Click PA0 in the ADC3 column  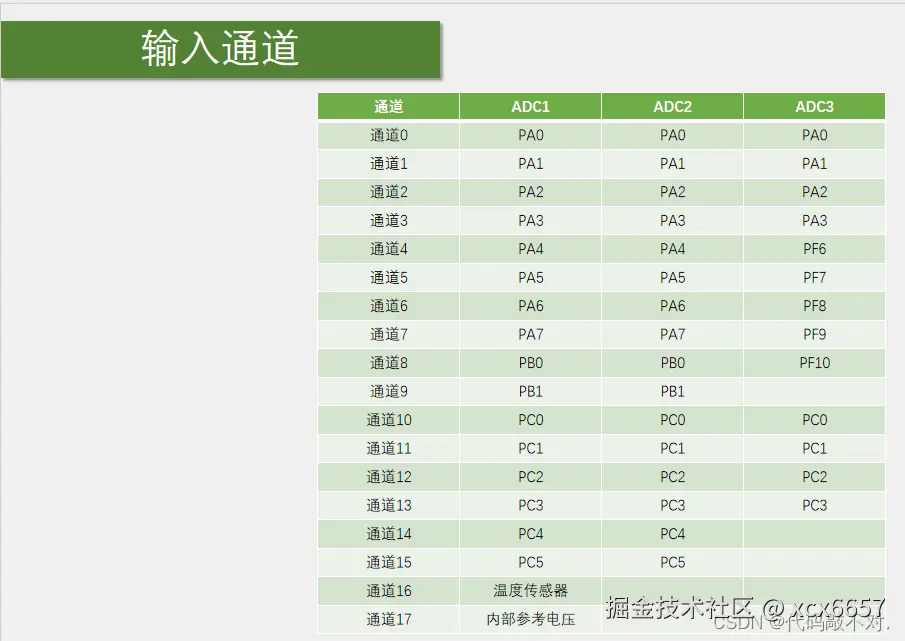pos(814,135)
